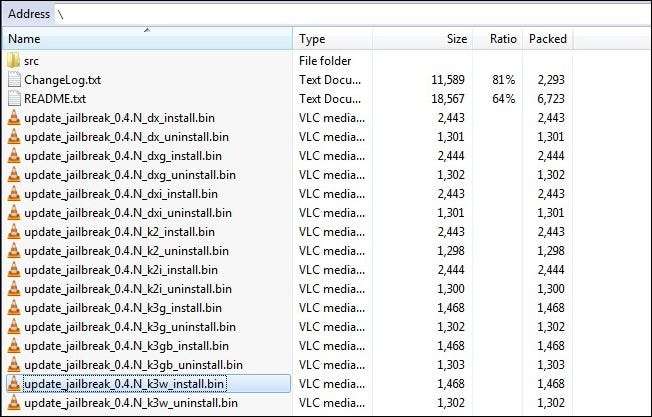Select highlighted update_jailbreak_0.4.N_k3w_install.bin

click(x=124, y=384)
